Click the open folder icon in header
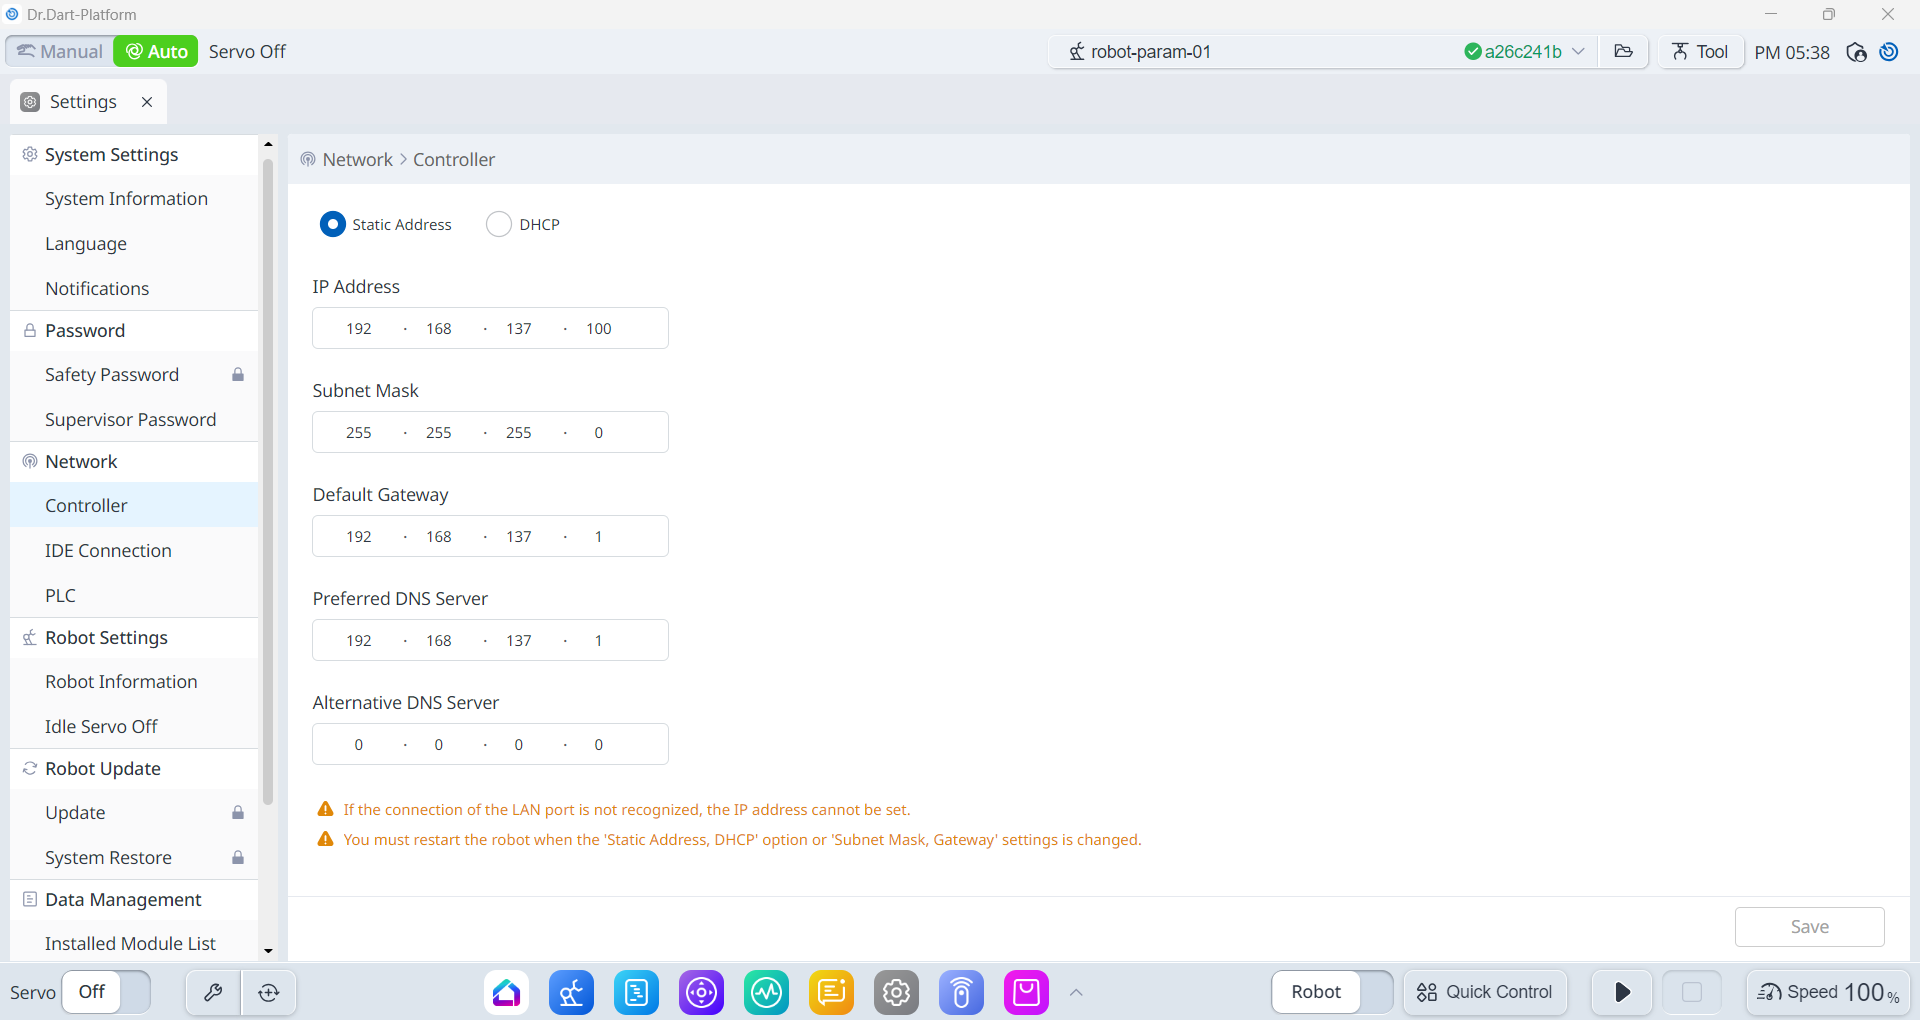Image resolution: width=1920 pixels, height=1020 pixels. [1624, 51]
